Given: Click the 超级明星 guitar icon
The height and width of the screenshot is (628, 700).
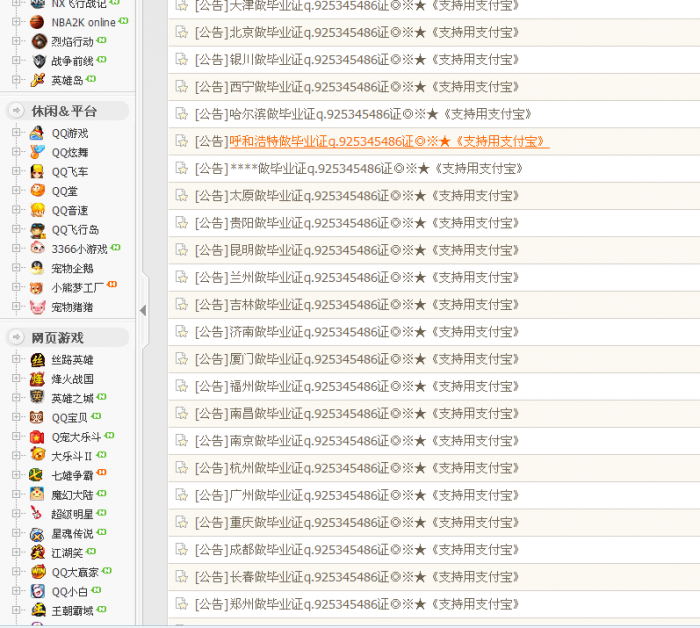Looking at the screenshot, I should (x=37, y=514).
